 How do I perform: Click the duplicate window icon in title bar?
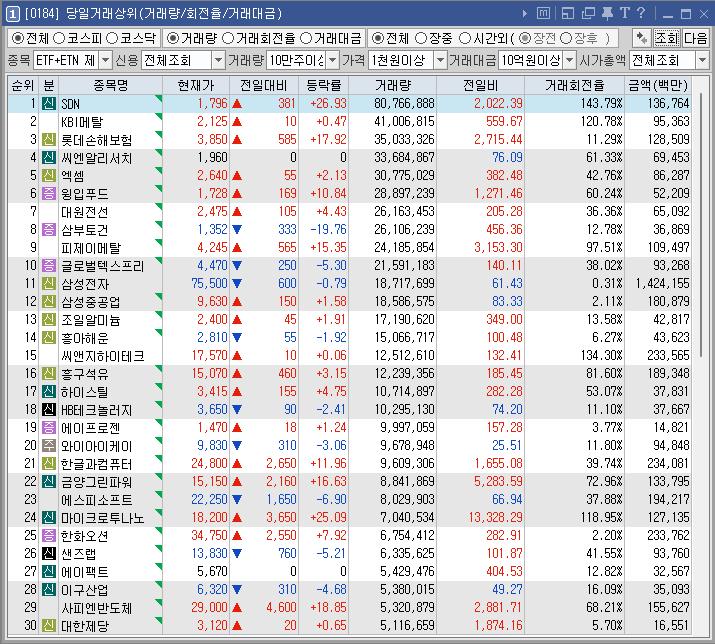click(x=588, y=13)
